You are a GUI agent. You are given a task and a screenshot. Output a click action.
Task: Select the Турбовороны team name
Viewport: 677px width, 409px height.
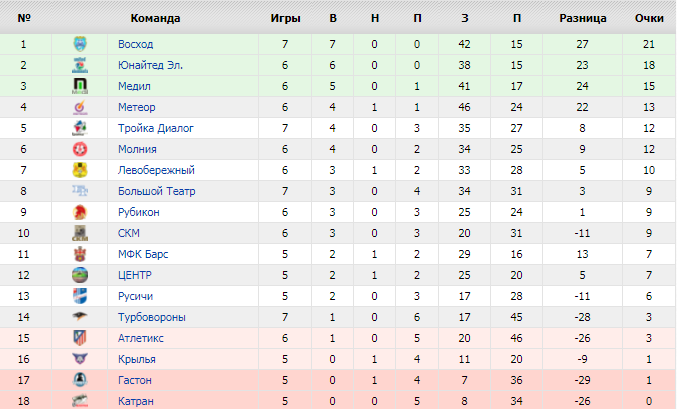[x=152, y=317]
